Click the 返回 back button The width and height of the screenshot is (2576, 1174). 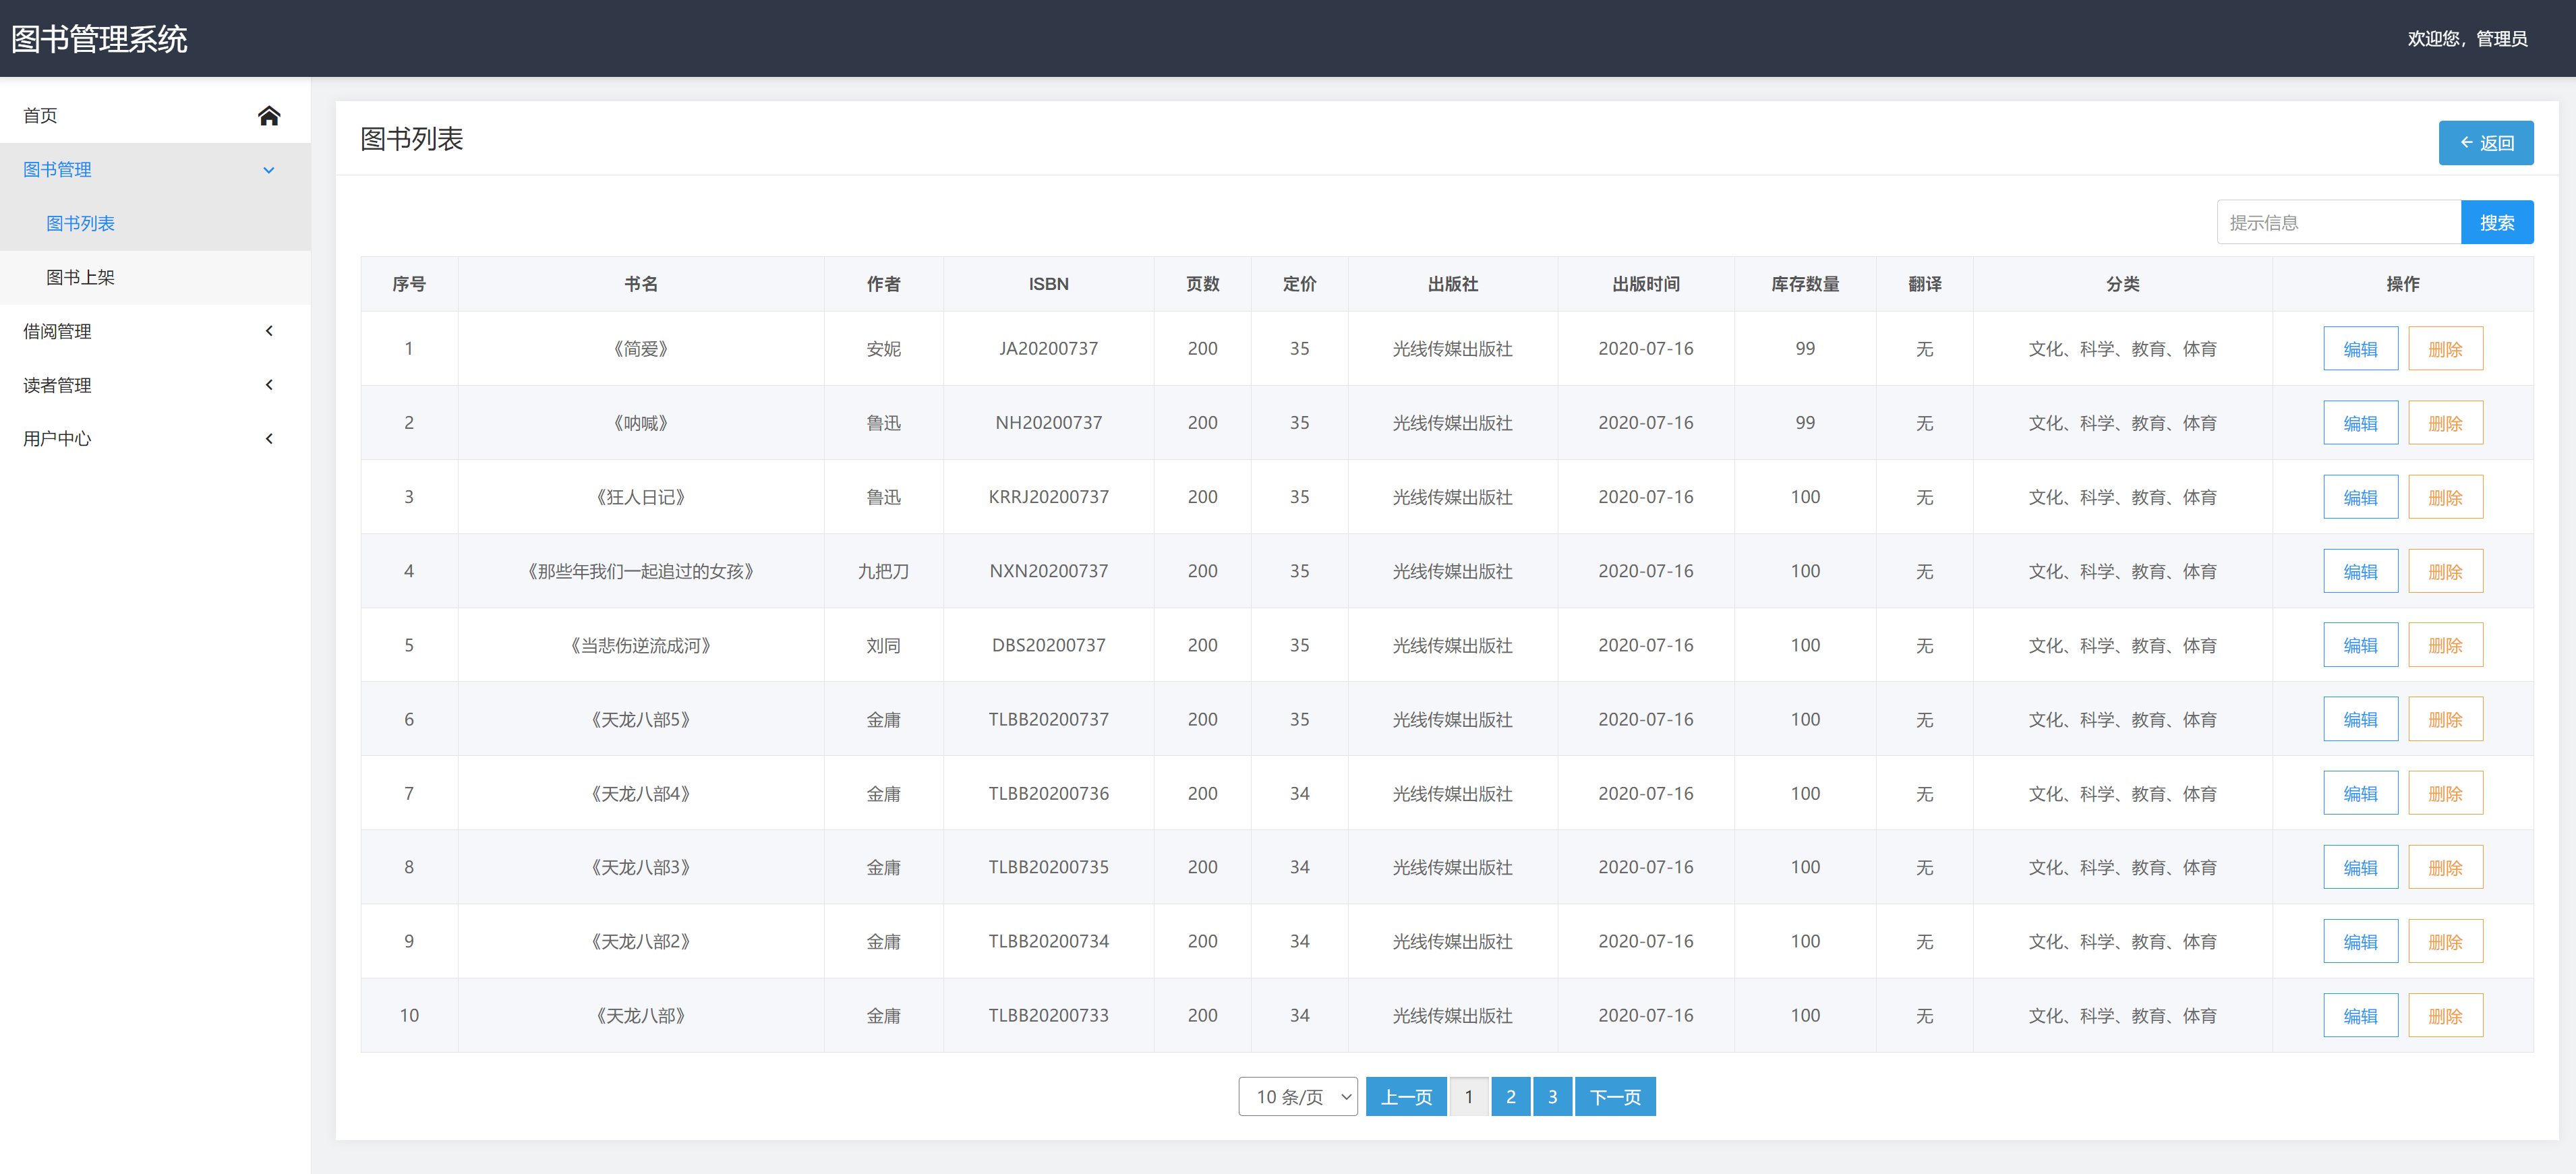click(2485, 143)
